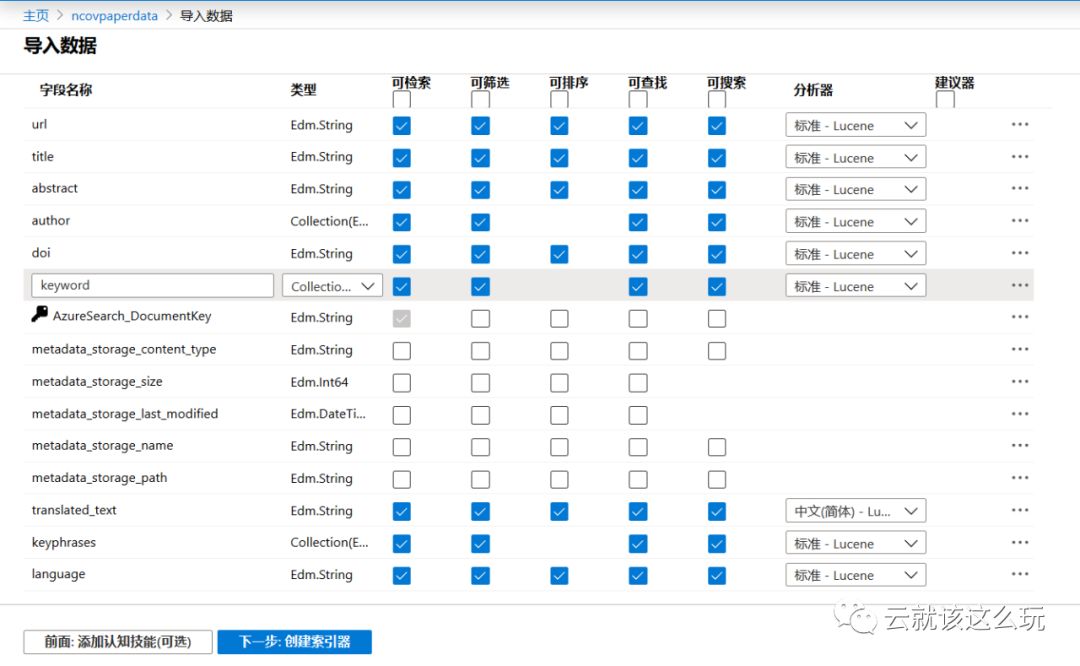The height and width of the screenshot is (666, 1080).
Task: Open ellipsis menu for metadata_storage_name row
Action: click(1019, 446)
